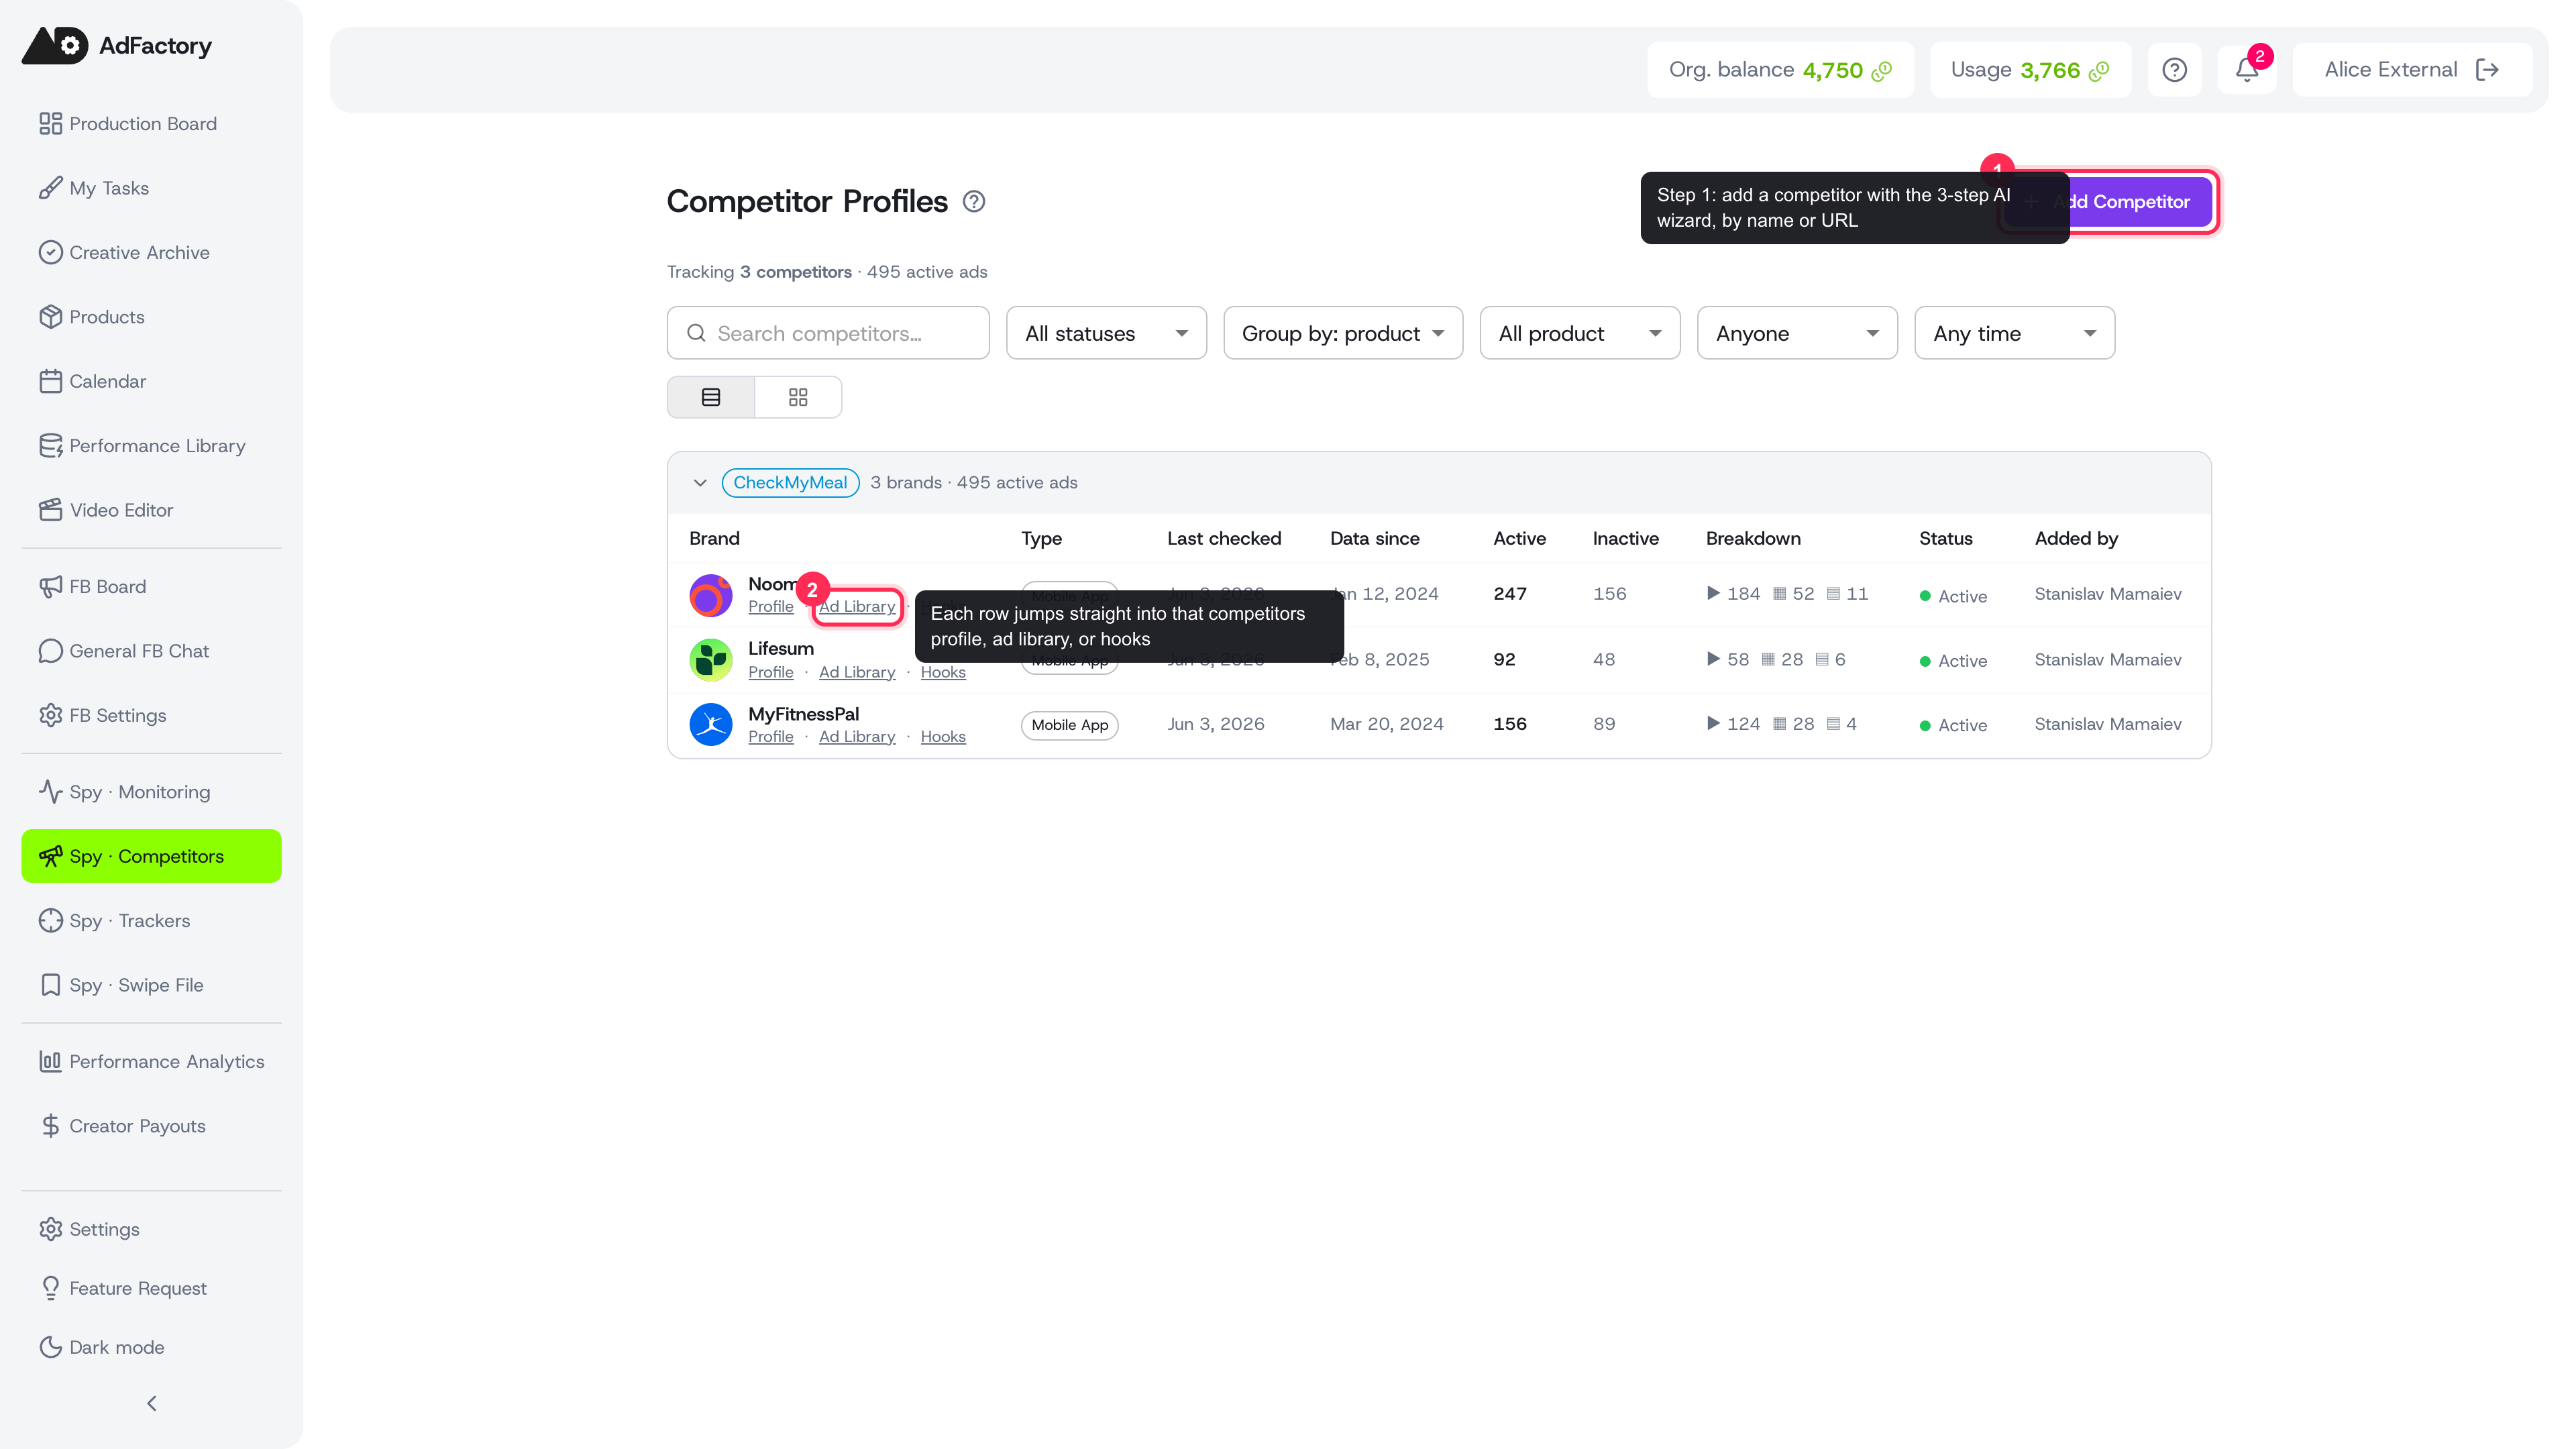
Task: Go to My Tasks
Action: click(x=151, y=188)
